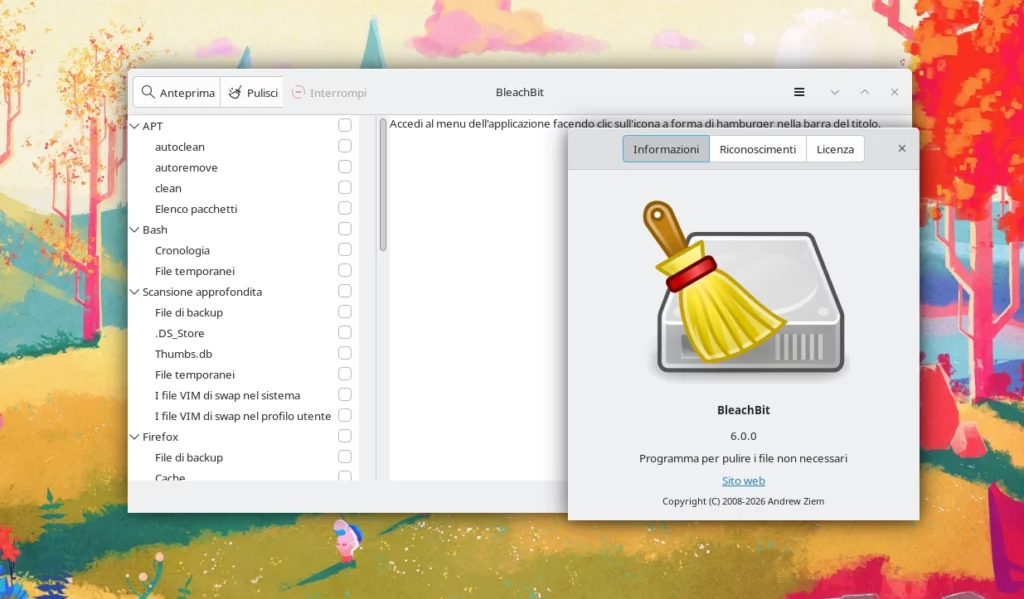Select the Informazioni tab

tap(666, 149)
